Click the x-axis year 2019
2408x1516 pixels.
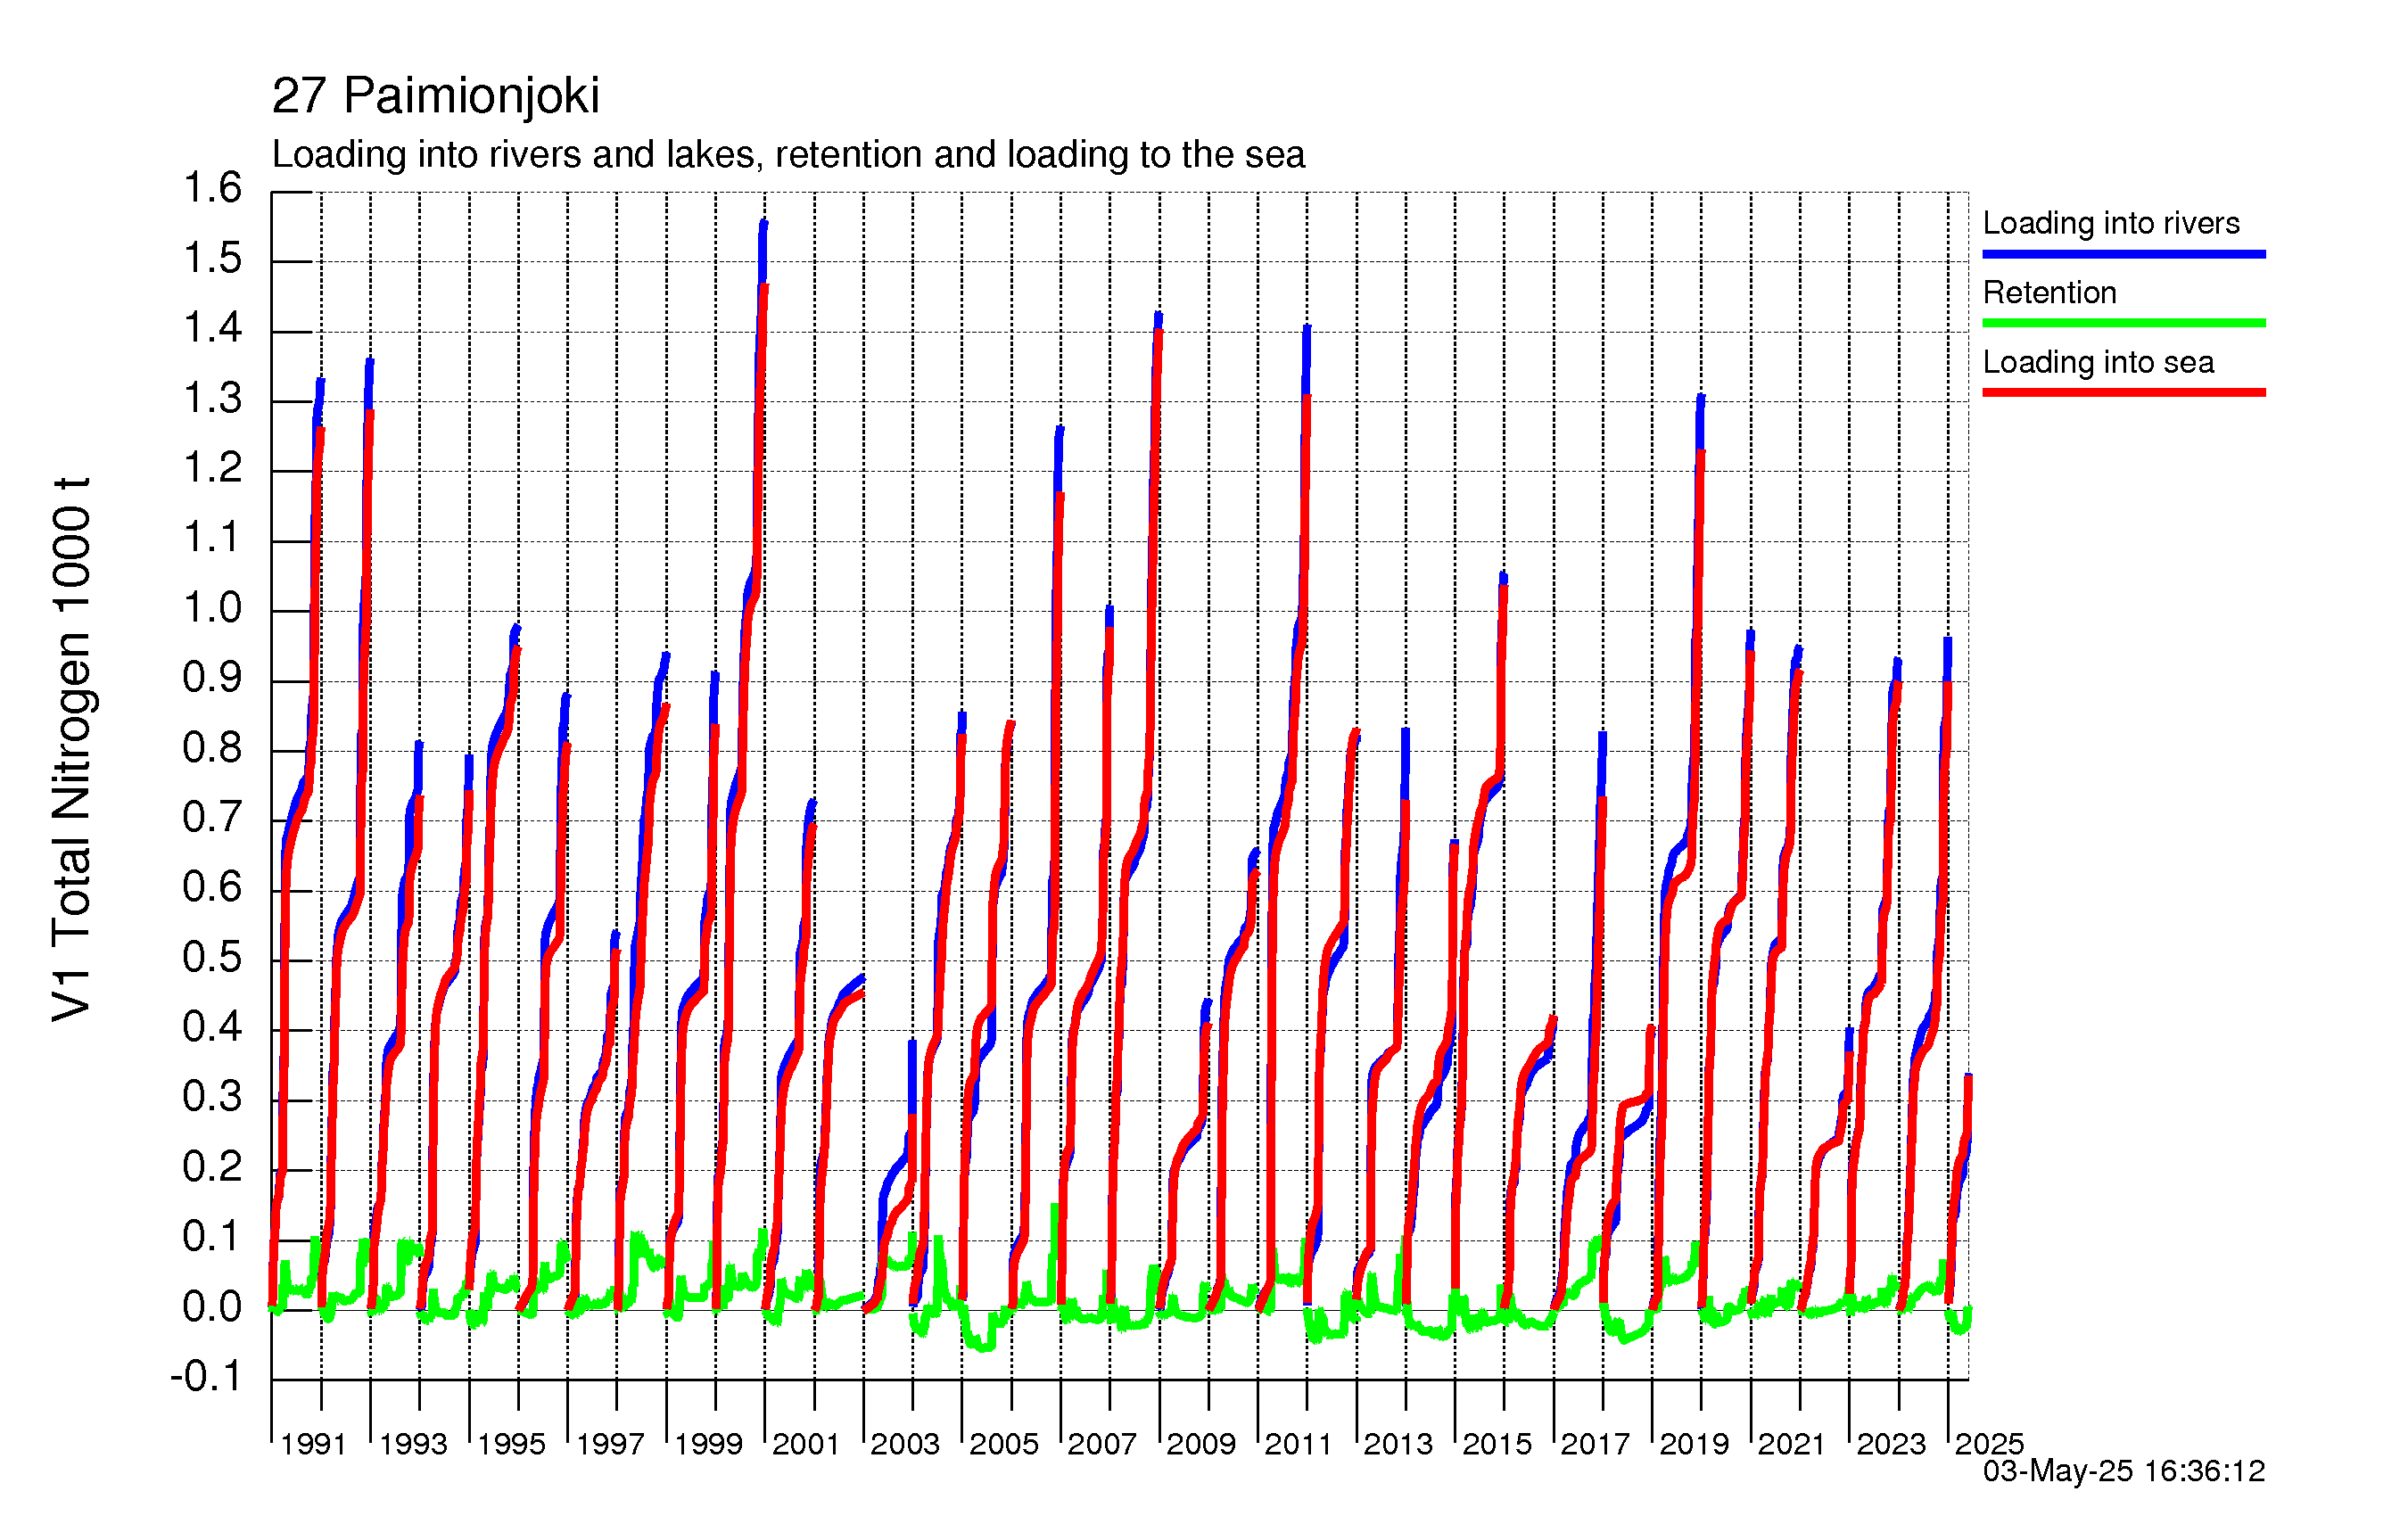1694,1444
